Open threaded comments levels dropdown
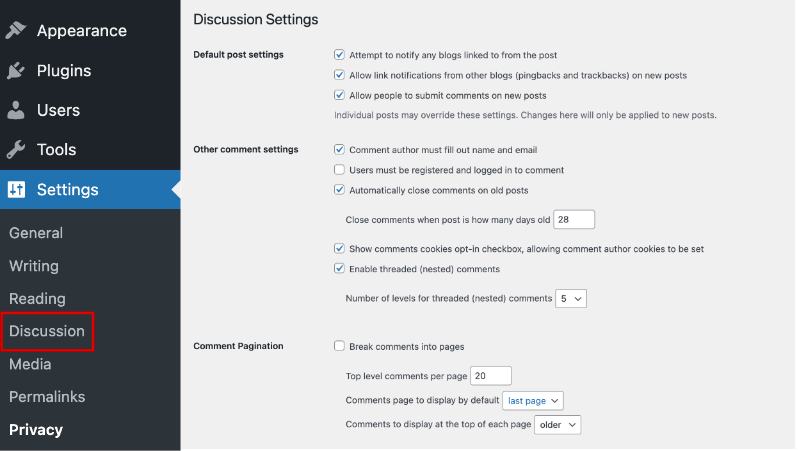 click(572, 298)
